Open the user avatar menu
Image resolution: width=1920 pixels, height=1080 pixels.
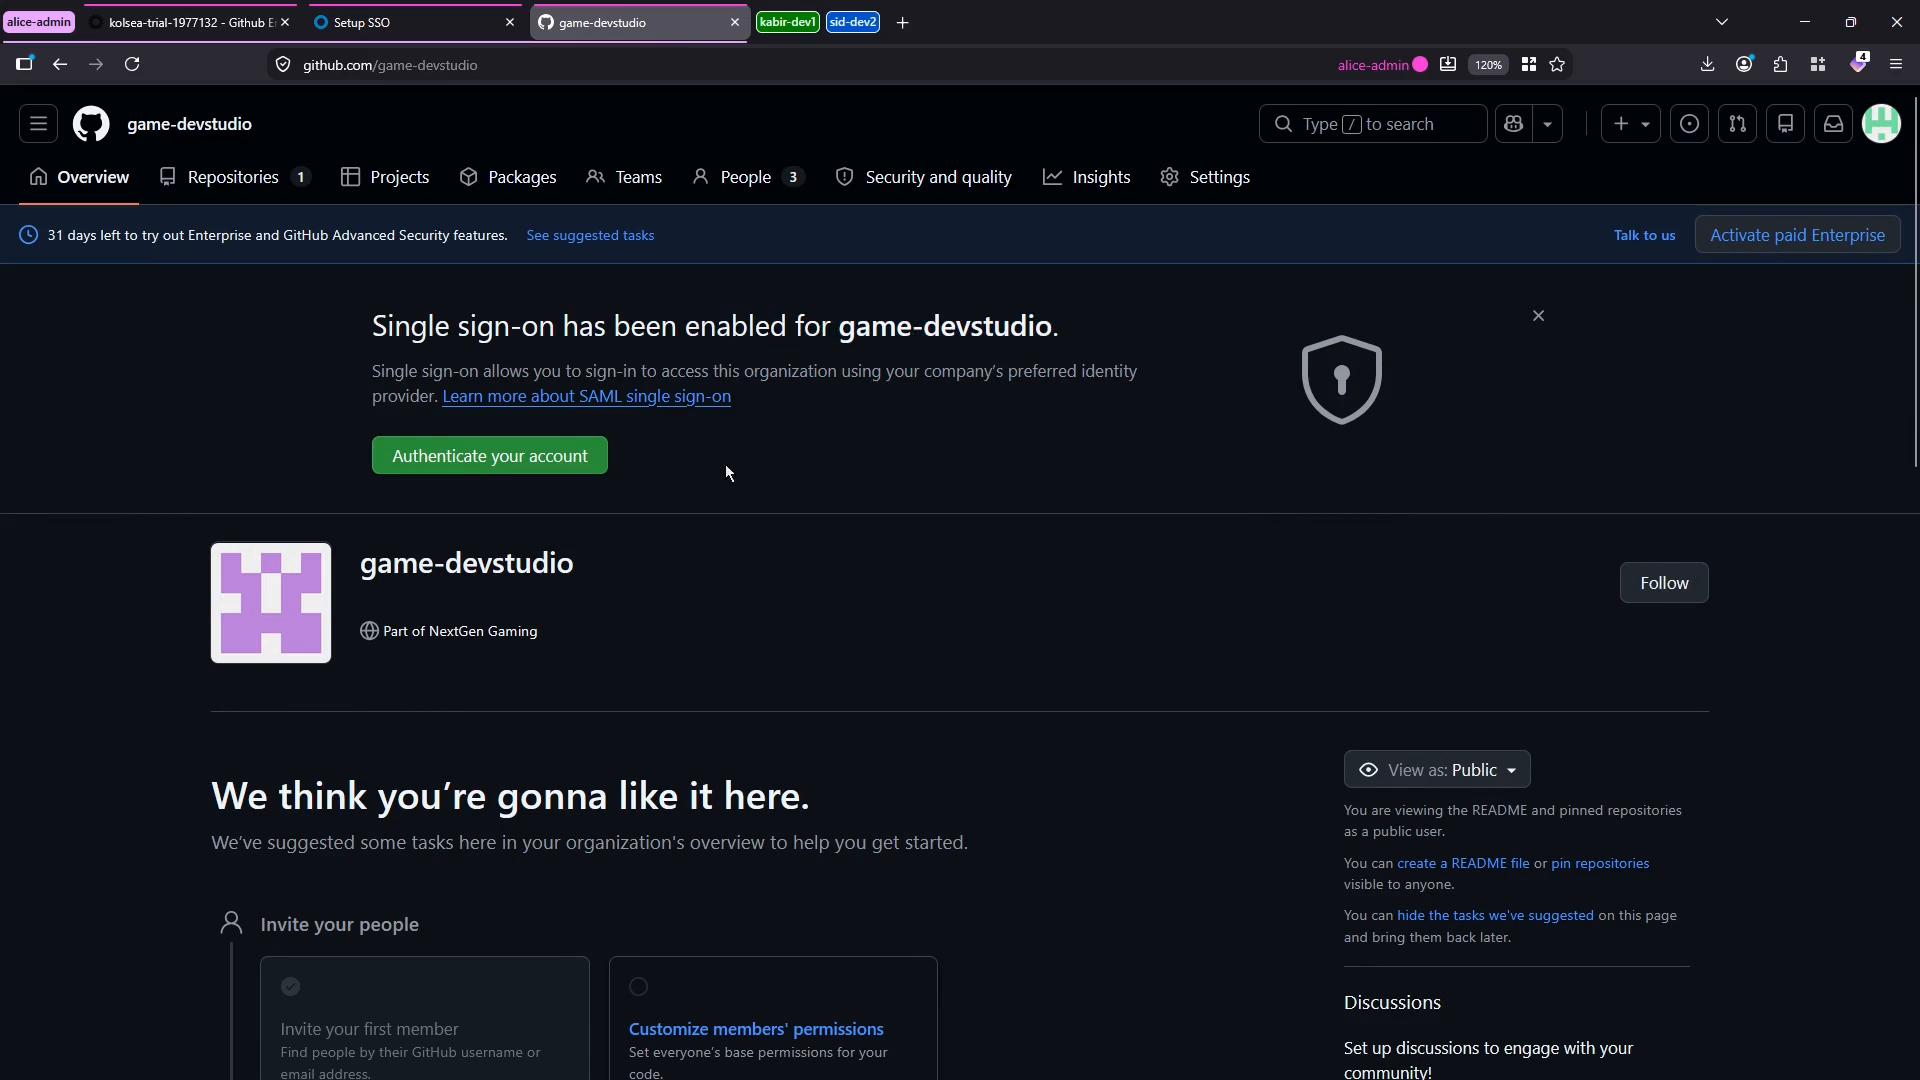pyautogui.click(x=1881, y=124)
